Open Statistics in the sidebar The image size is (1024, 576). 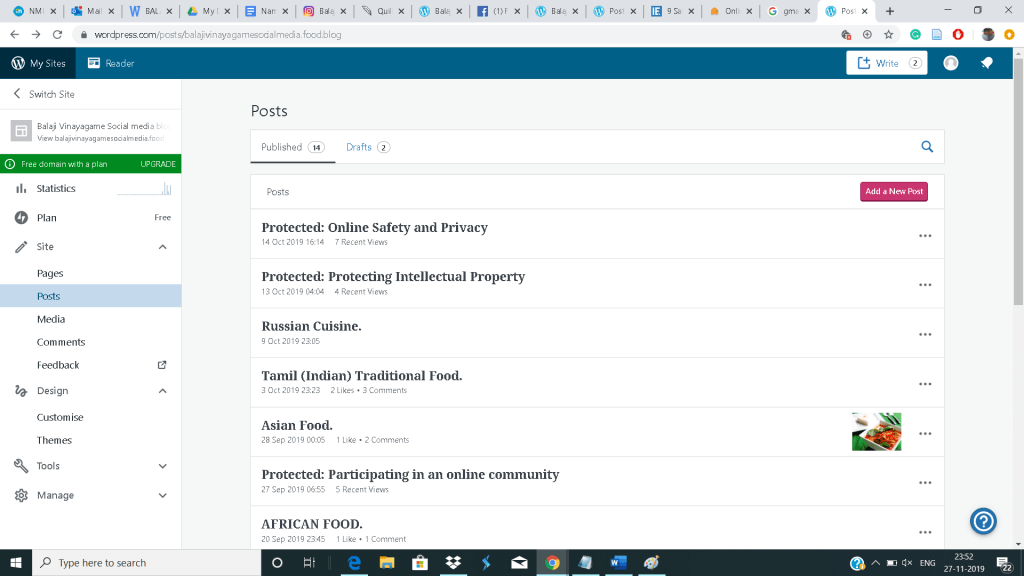tap(56, 188)
